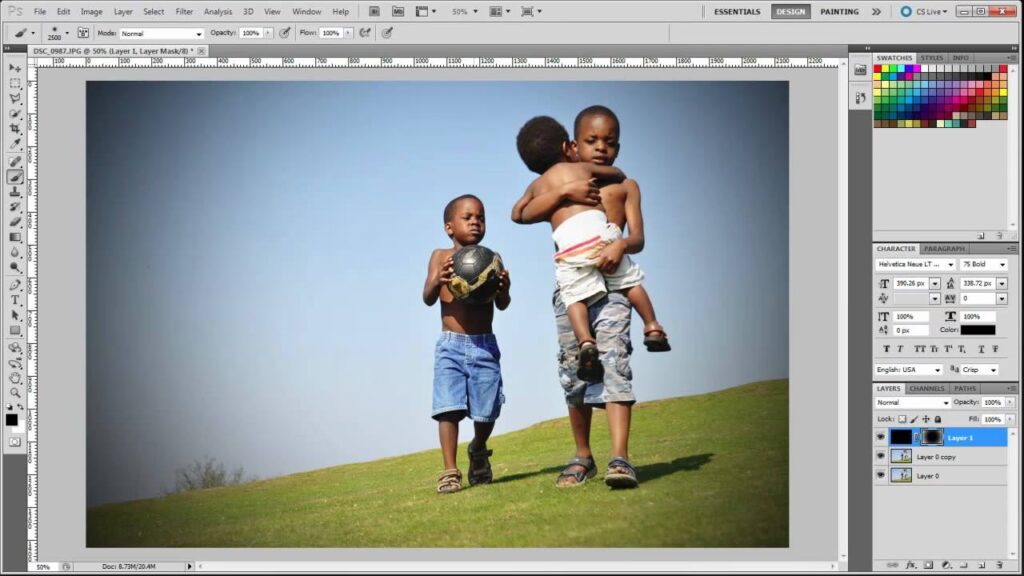This screenshot has width=1024, height=576.
Task: Enable airbrush mode in options bar
Action: pyautogui.click(x=364, y=33)
